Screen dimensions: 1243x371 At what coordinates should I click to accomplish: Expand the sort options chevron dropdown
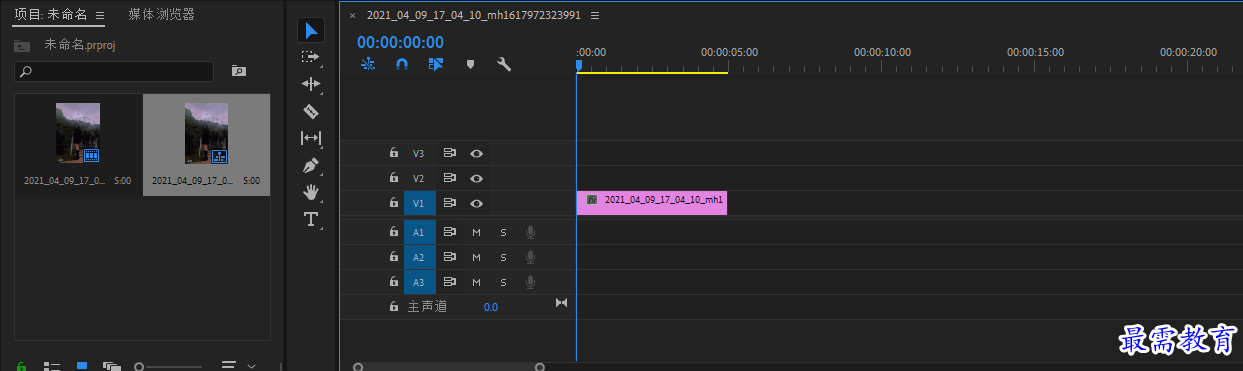pyautogui.click(x=251, y=366)
